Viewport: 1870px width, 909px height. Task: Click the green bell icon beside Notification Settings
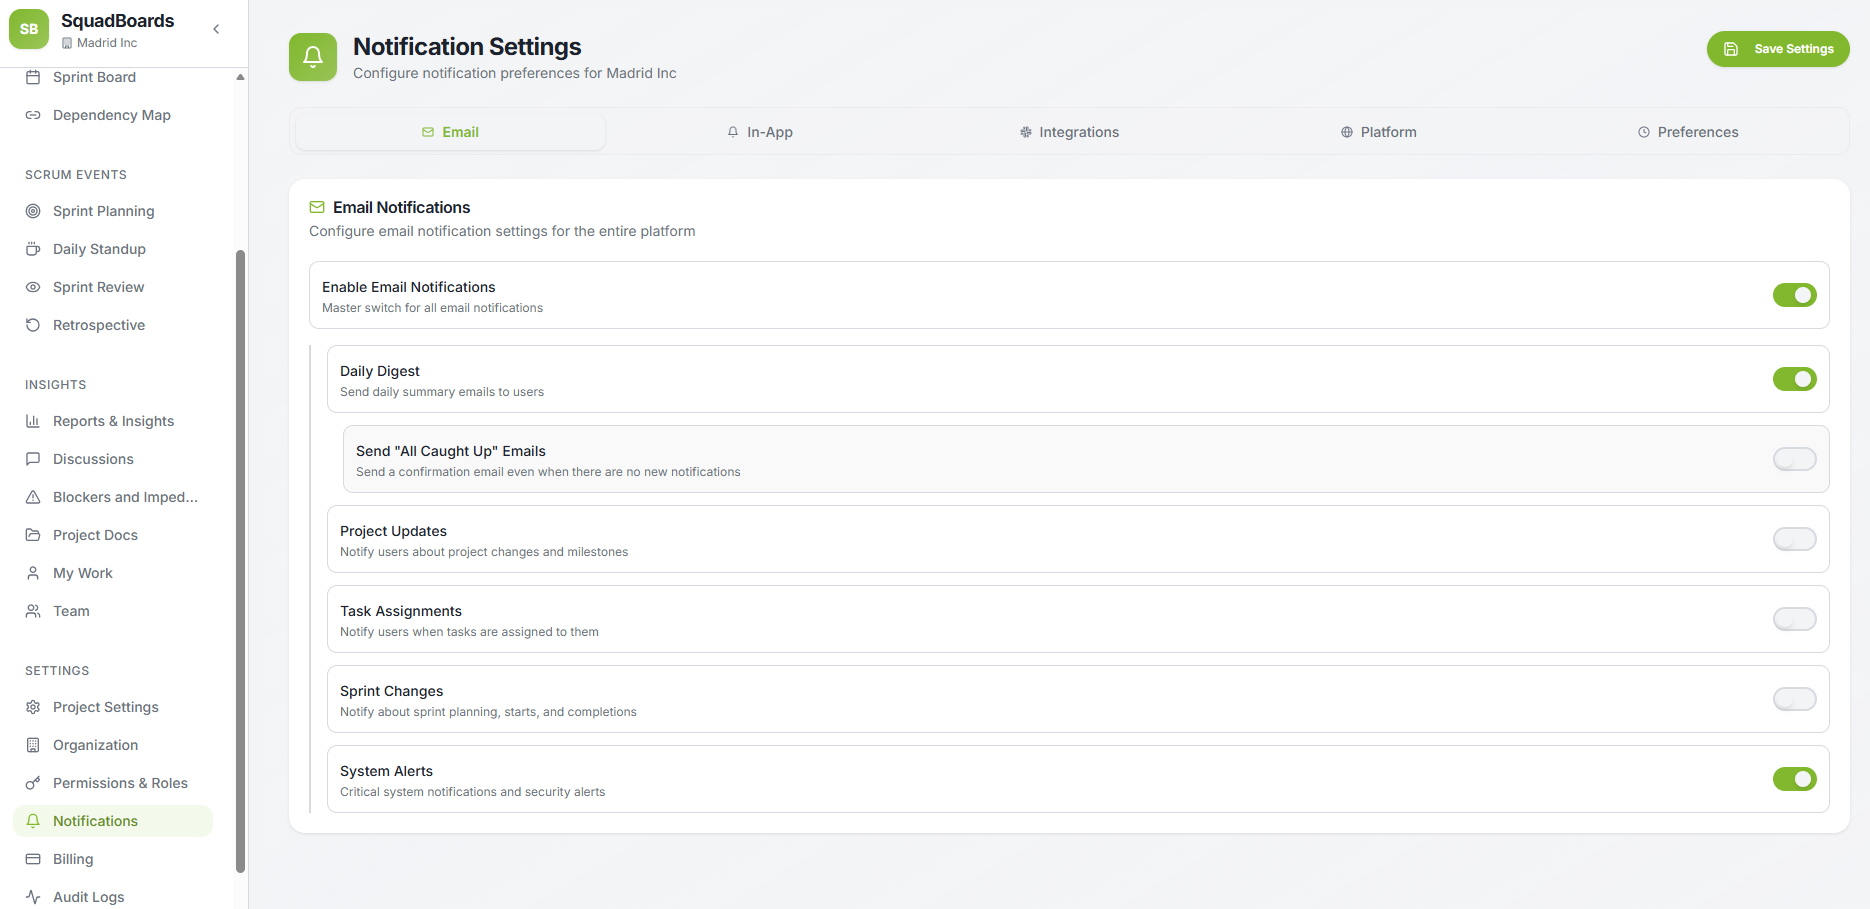[313, 57]
